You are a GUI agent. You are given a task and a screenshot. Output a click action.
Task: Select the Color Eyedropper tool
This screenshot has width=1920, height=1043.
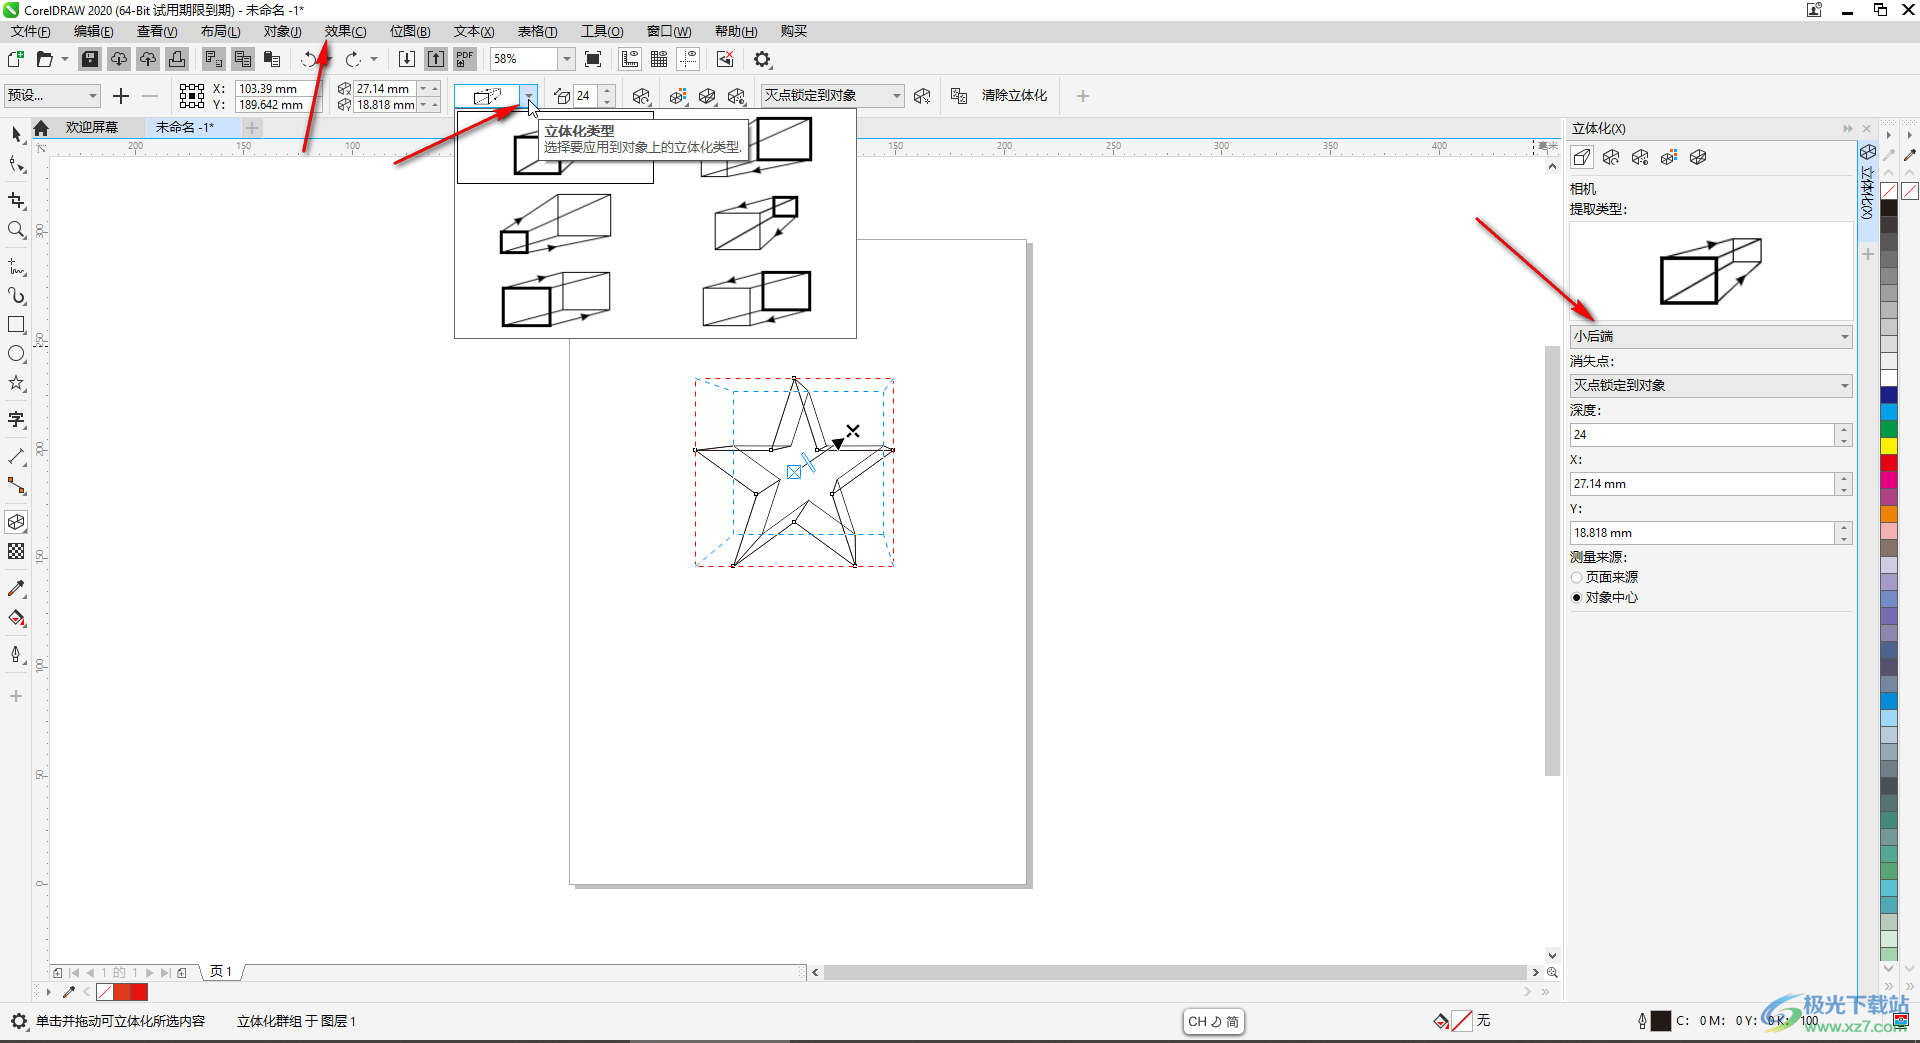16,589
